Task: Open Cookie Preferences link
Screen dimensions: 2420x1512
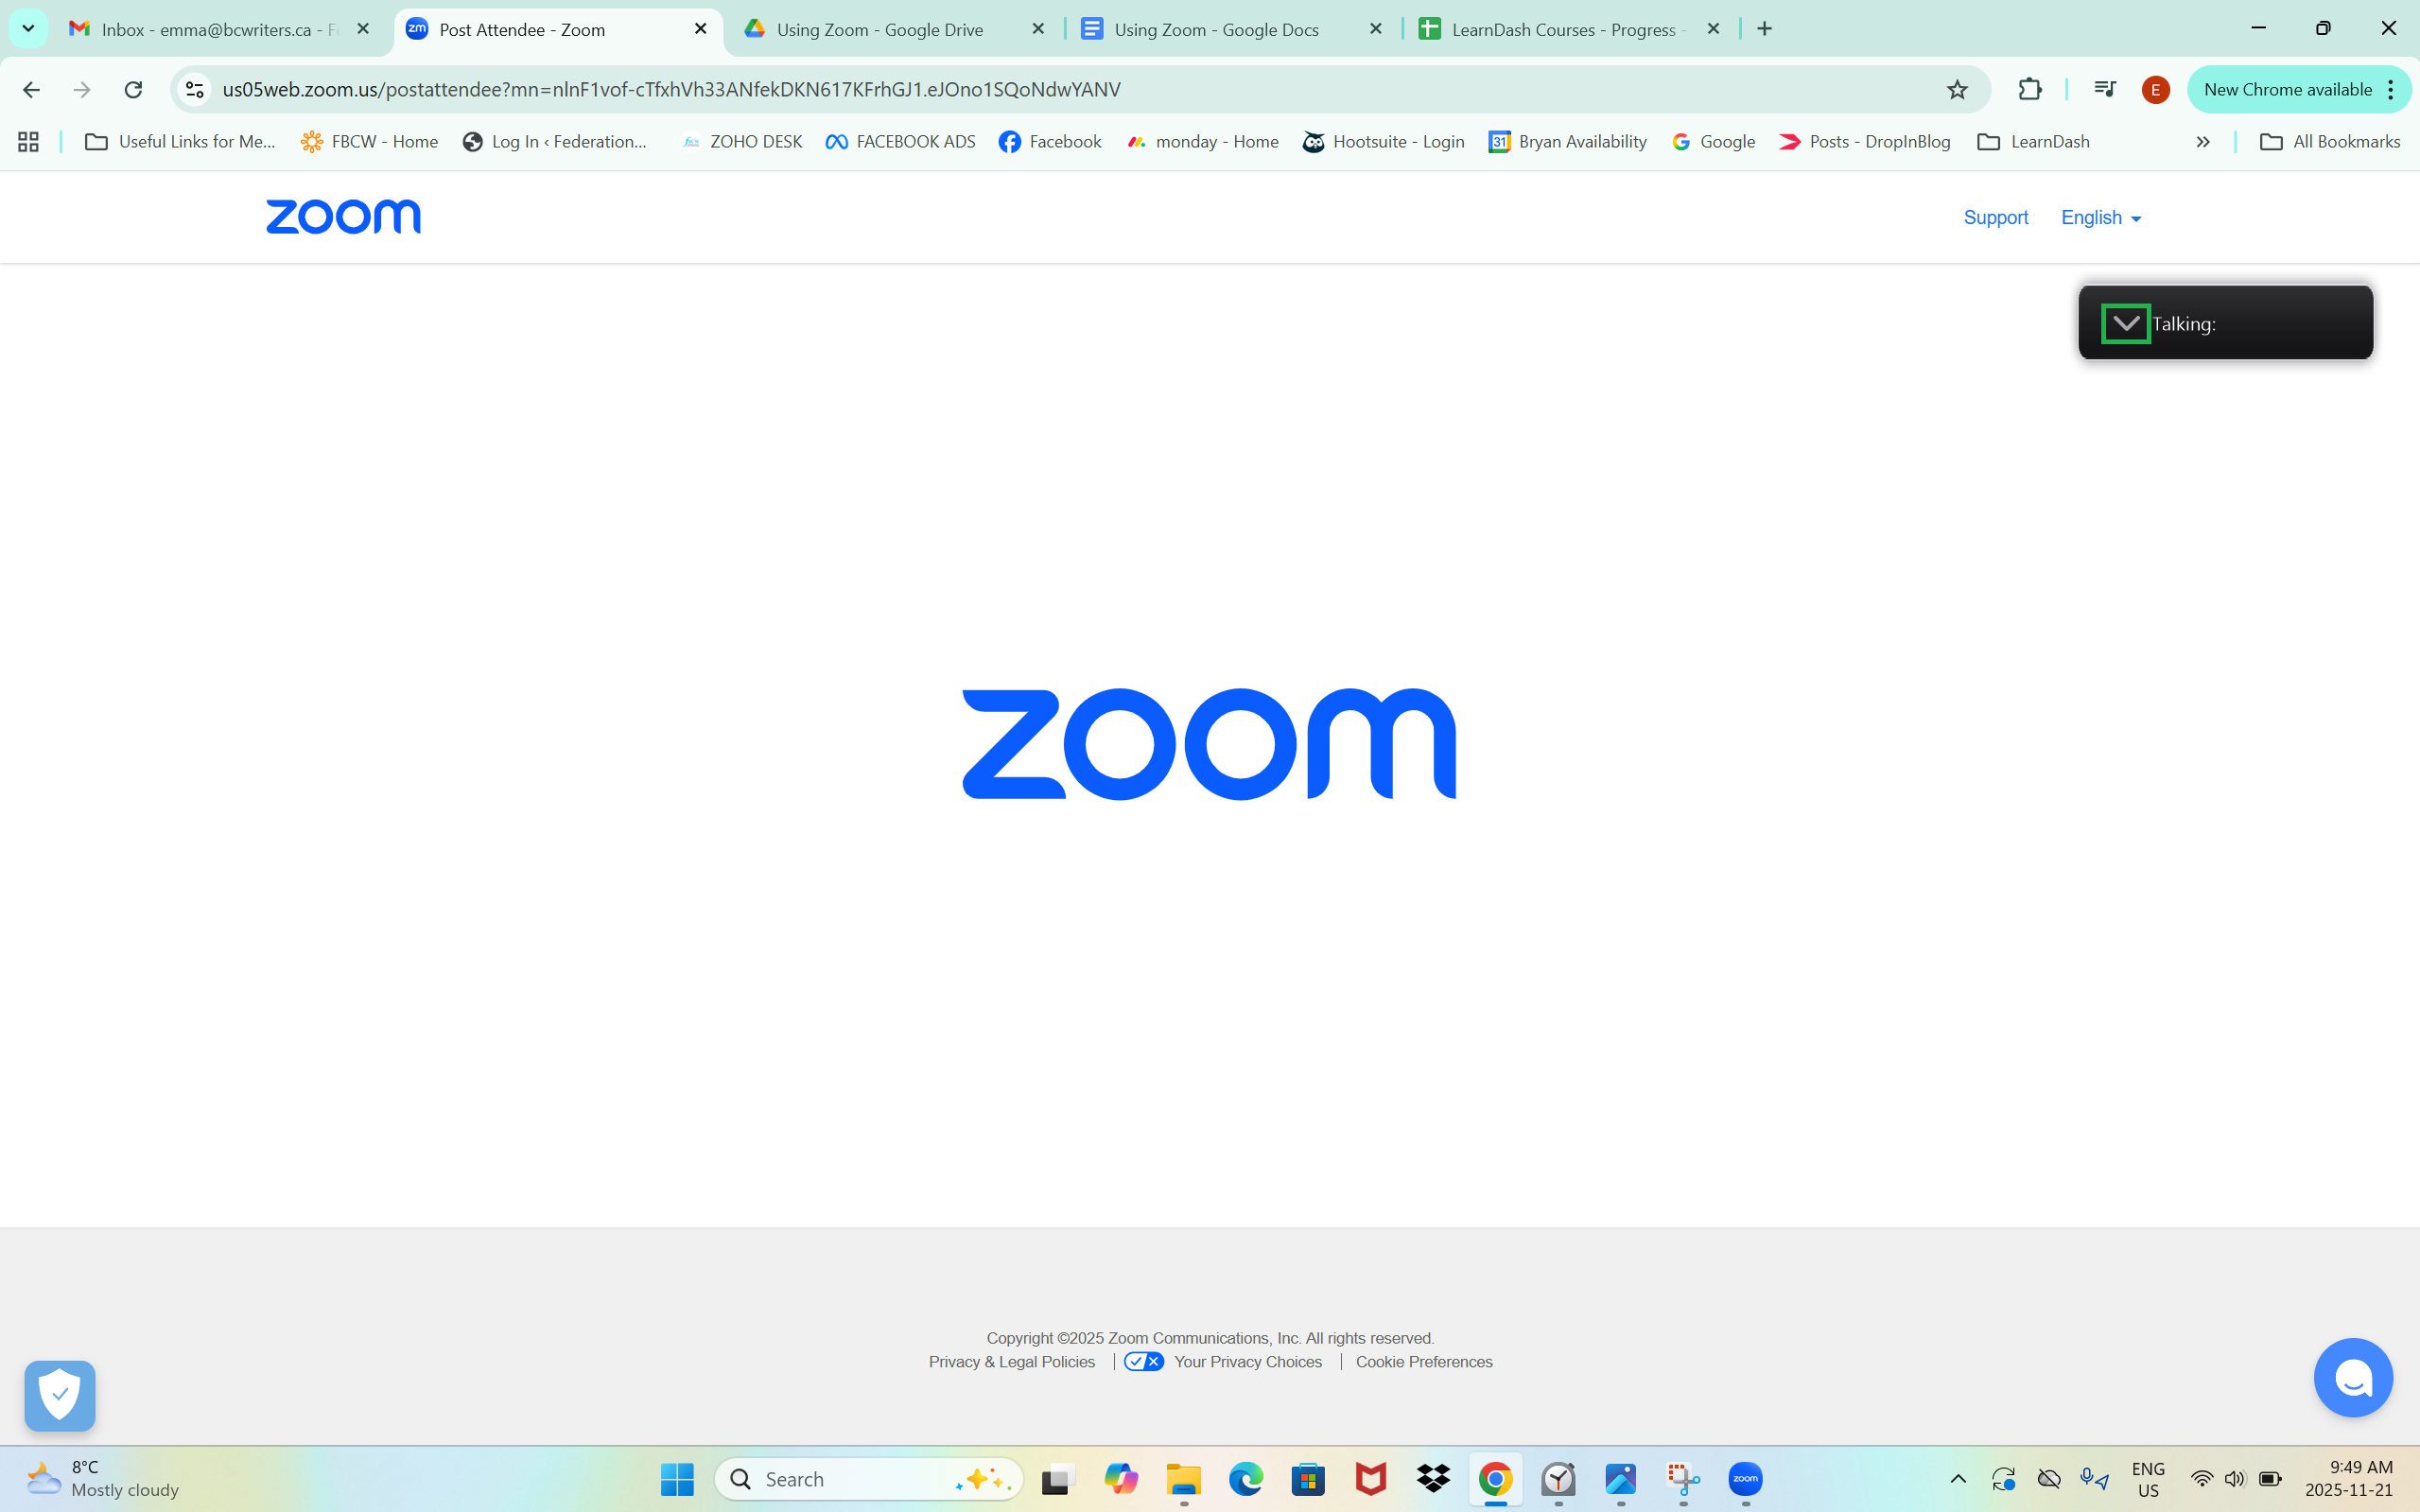Action: (1424, 1362)
